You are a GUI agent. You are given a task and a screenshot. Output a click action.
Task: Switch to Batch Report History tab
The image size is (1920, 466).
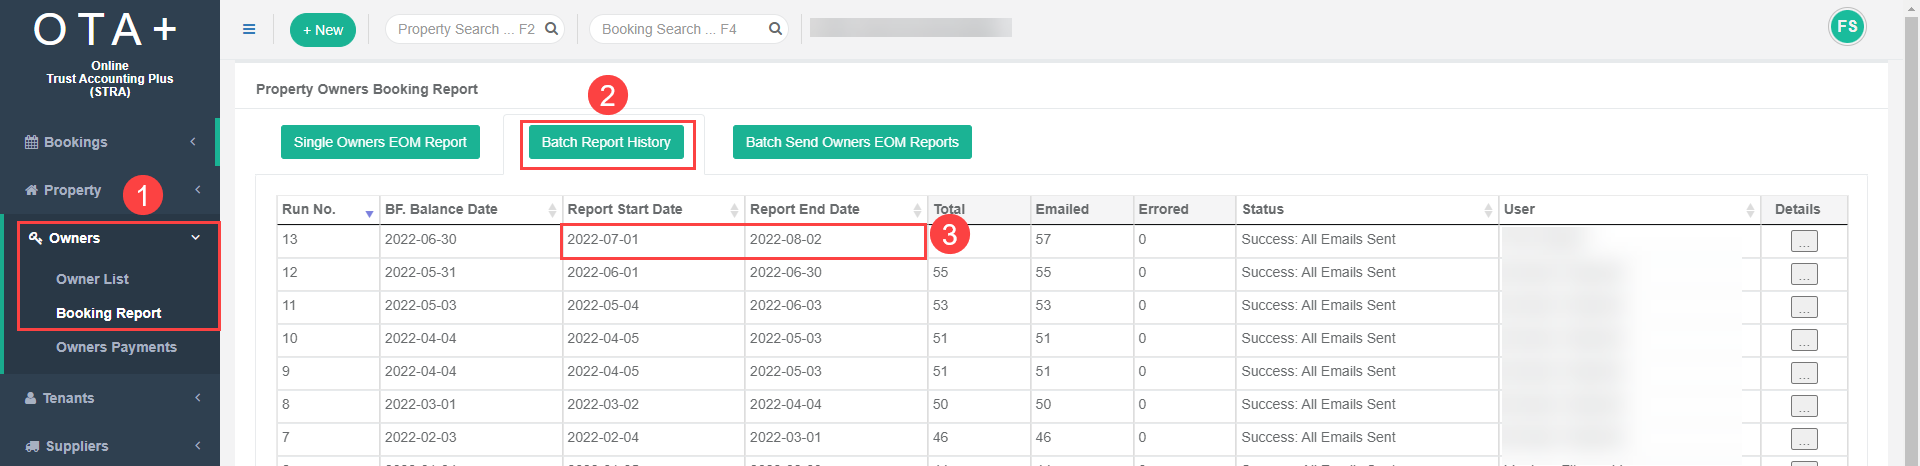606,142
